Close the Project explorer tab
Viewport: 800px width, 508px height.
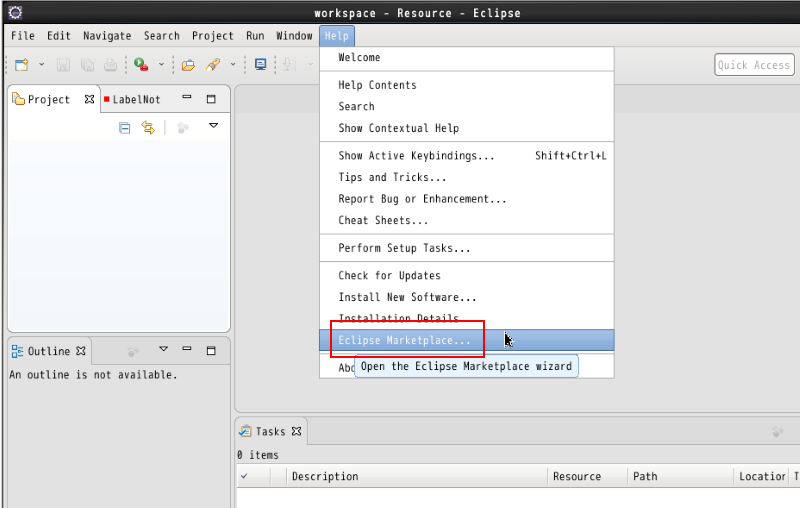89,99
